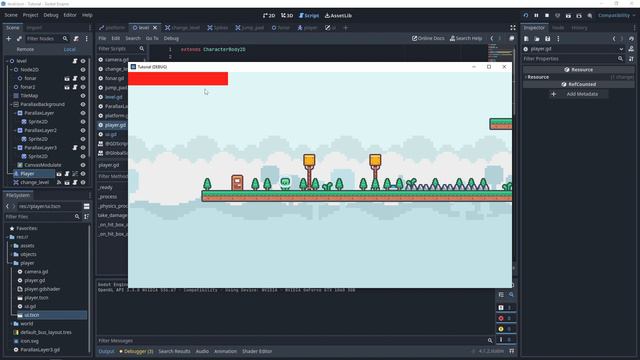
Task: Open property tools icon beside filter
Action: coord(631,59)
